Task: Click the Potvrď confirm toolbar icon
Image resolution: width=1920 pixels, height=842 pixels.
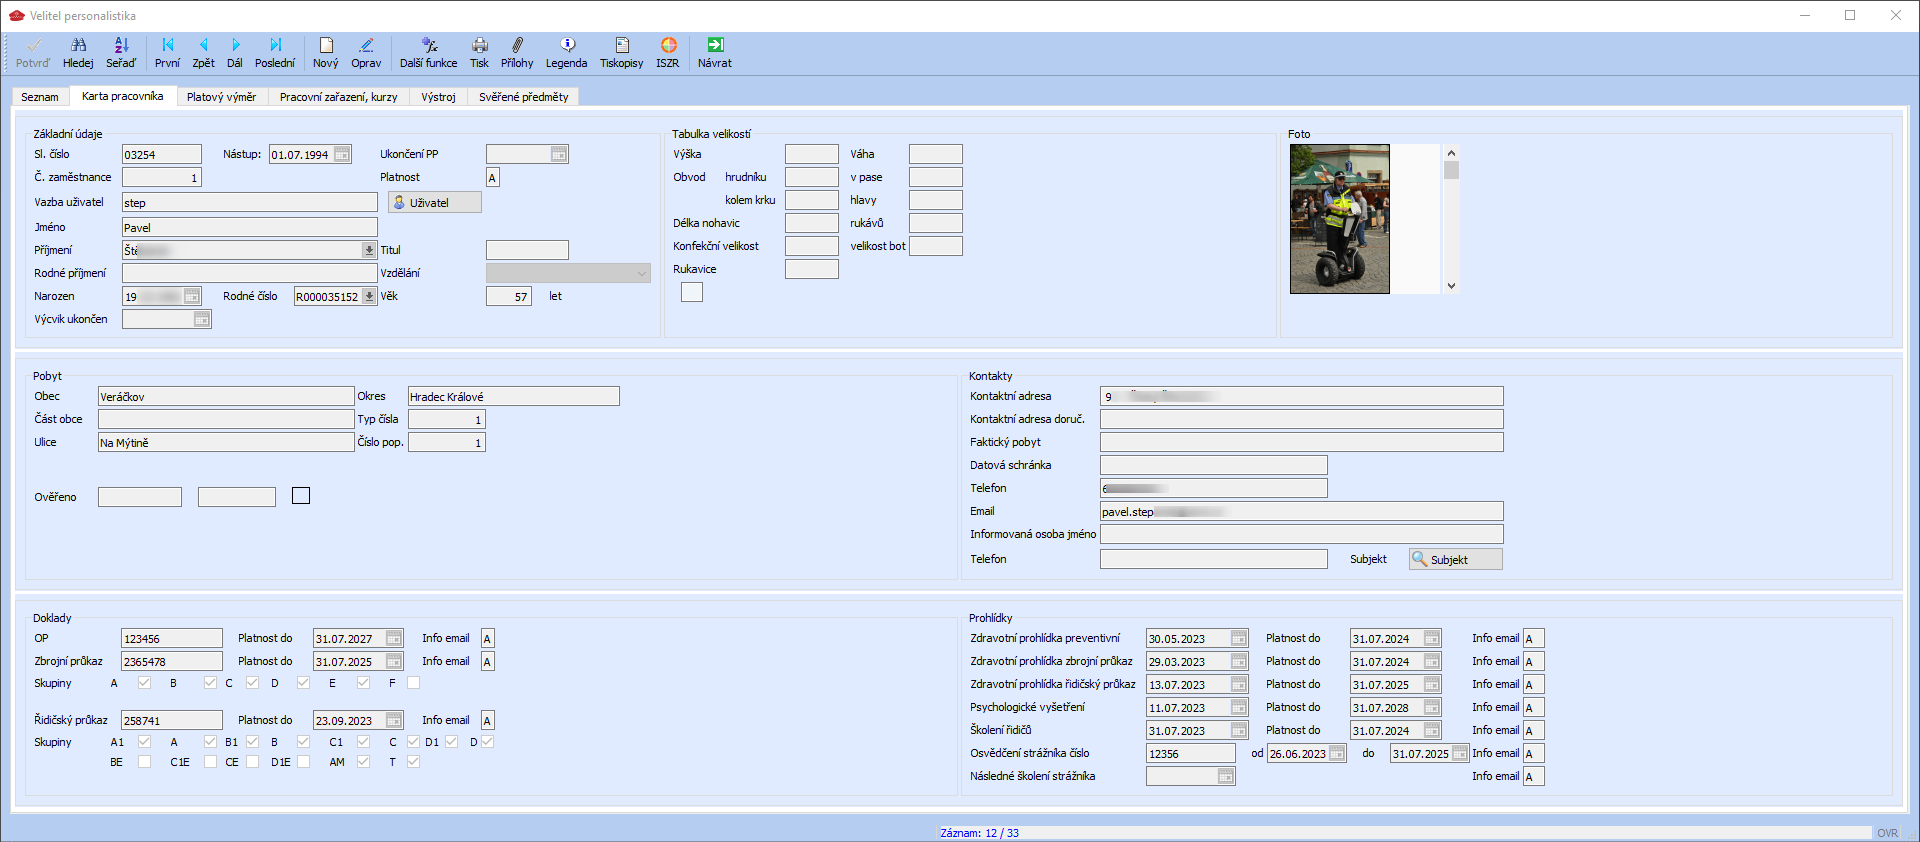Action: click(x=33, y=53)
